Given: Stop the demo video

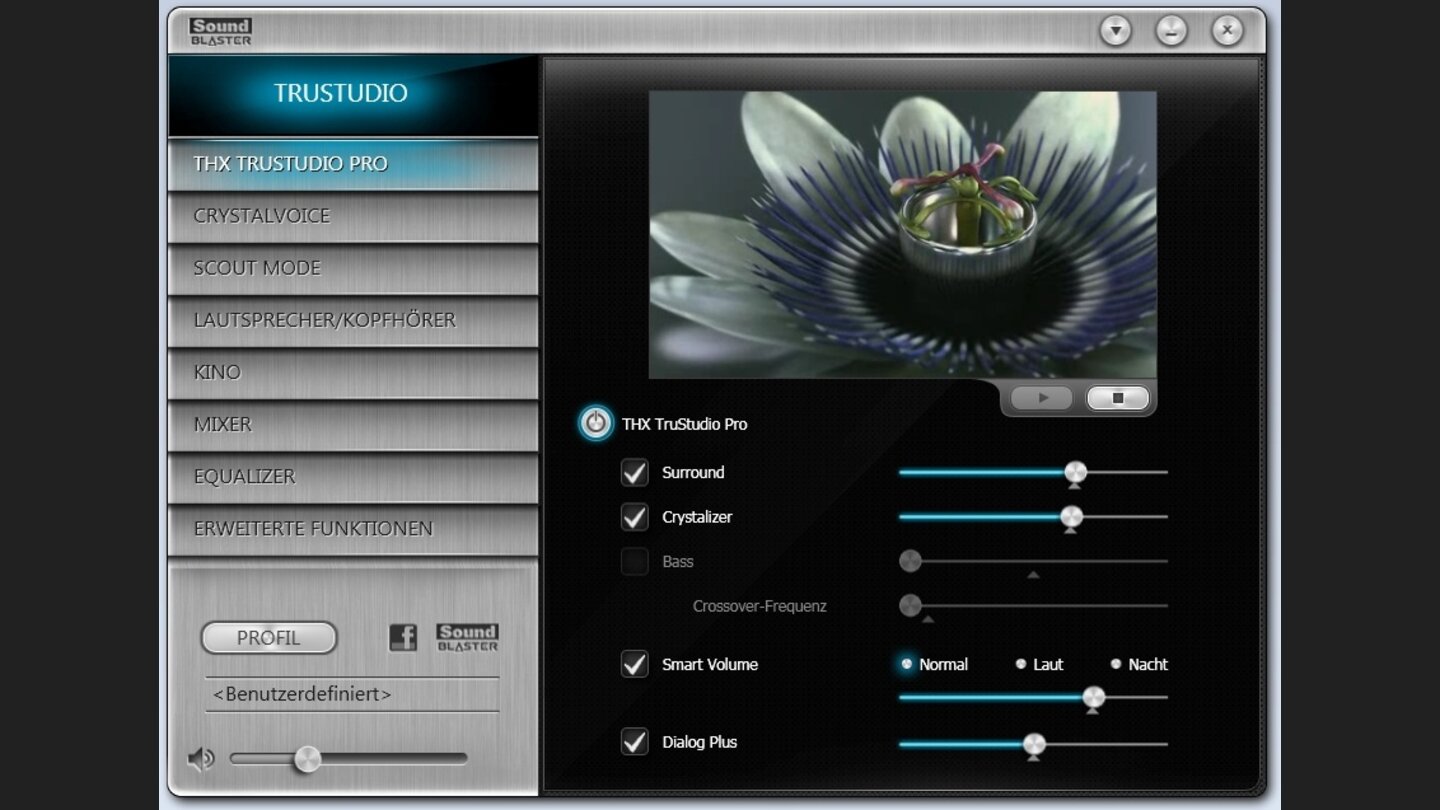Looking at the screenshot, I should click(x=1118, y=398).
